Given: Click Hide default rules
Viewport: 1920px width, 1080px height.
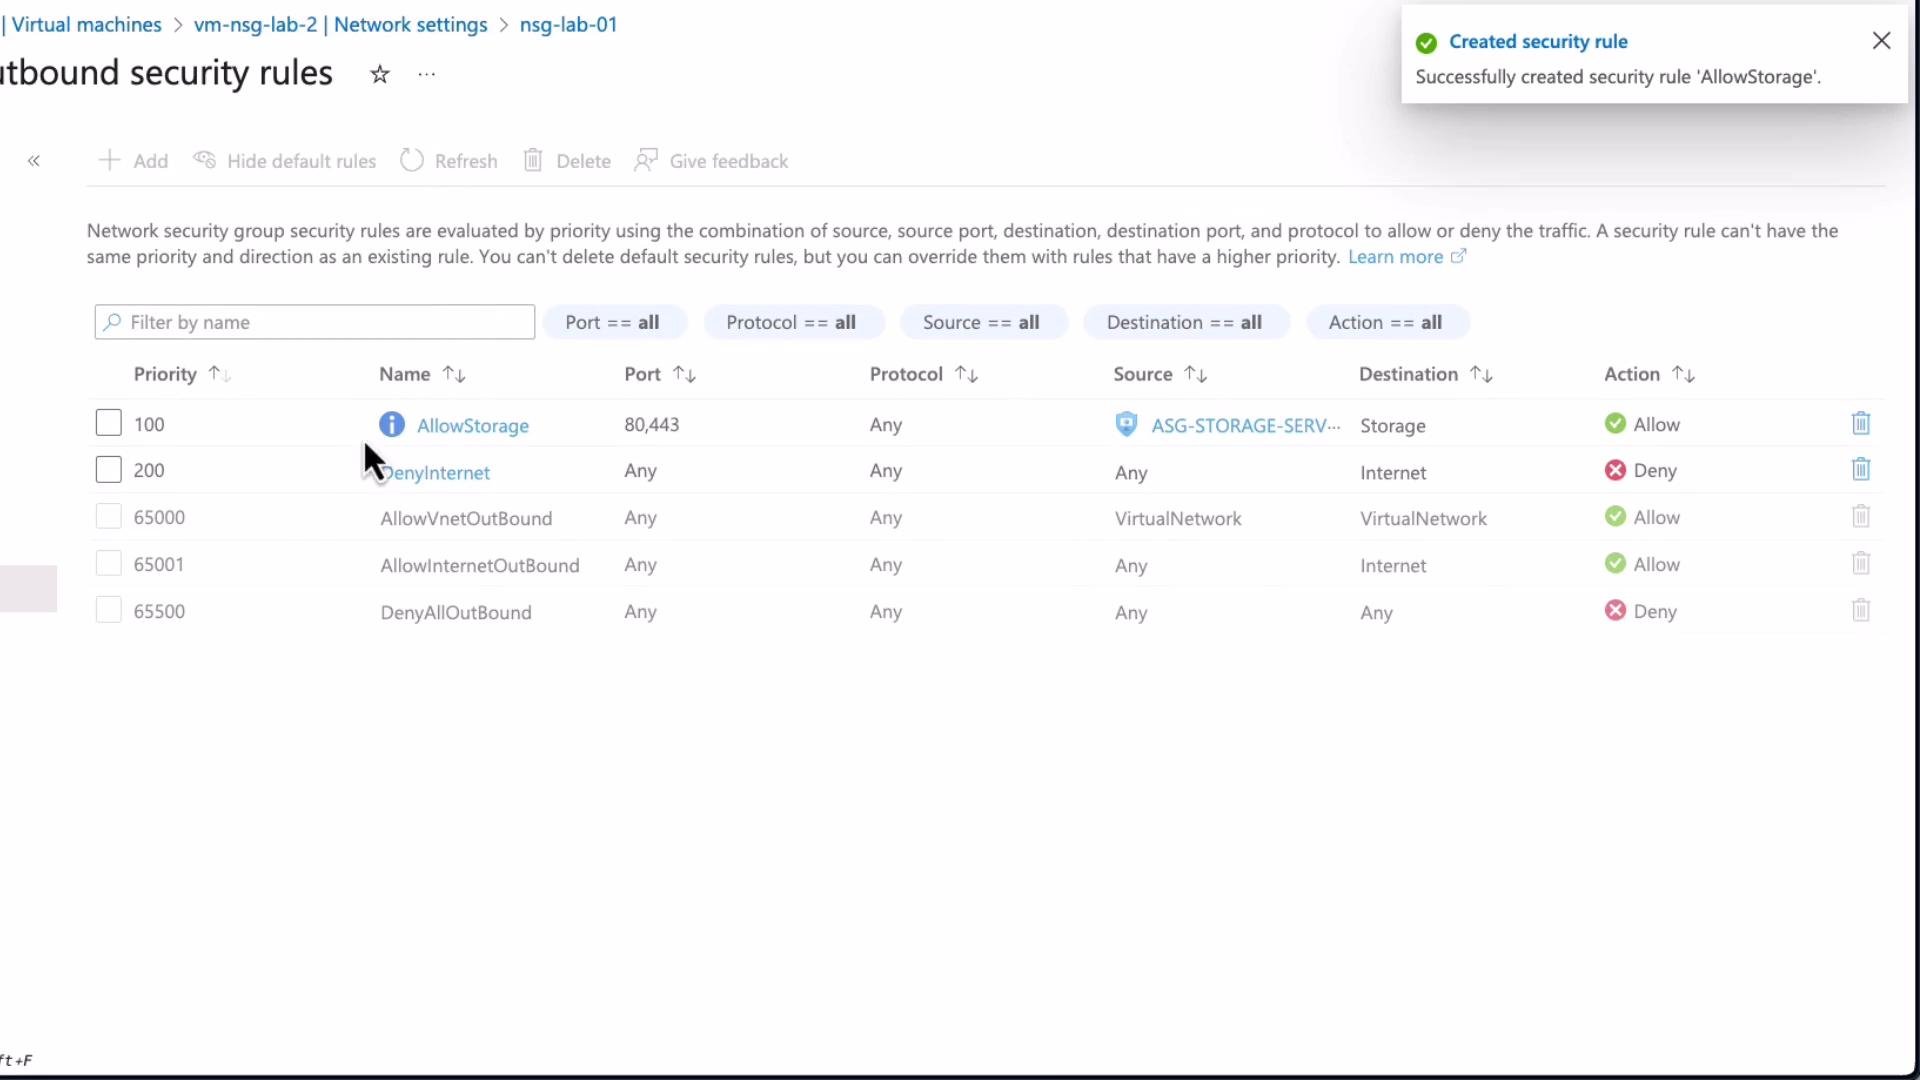Looking at the screenshot, I should pos(285,161).
